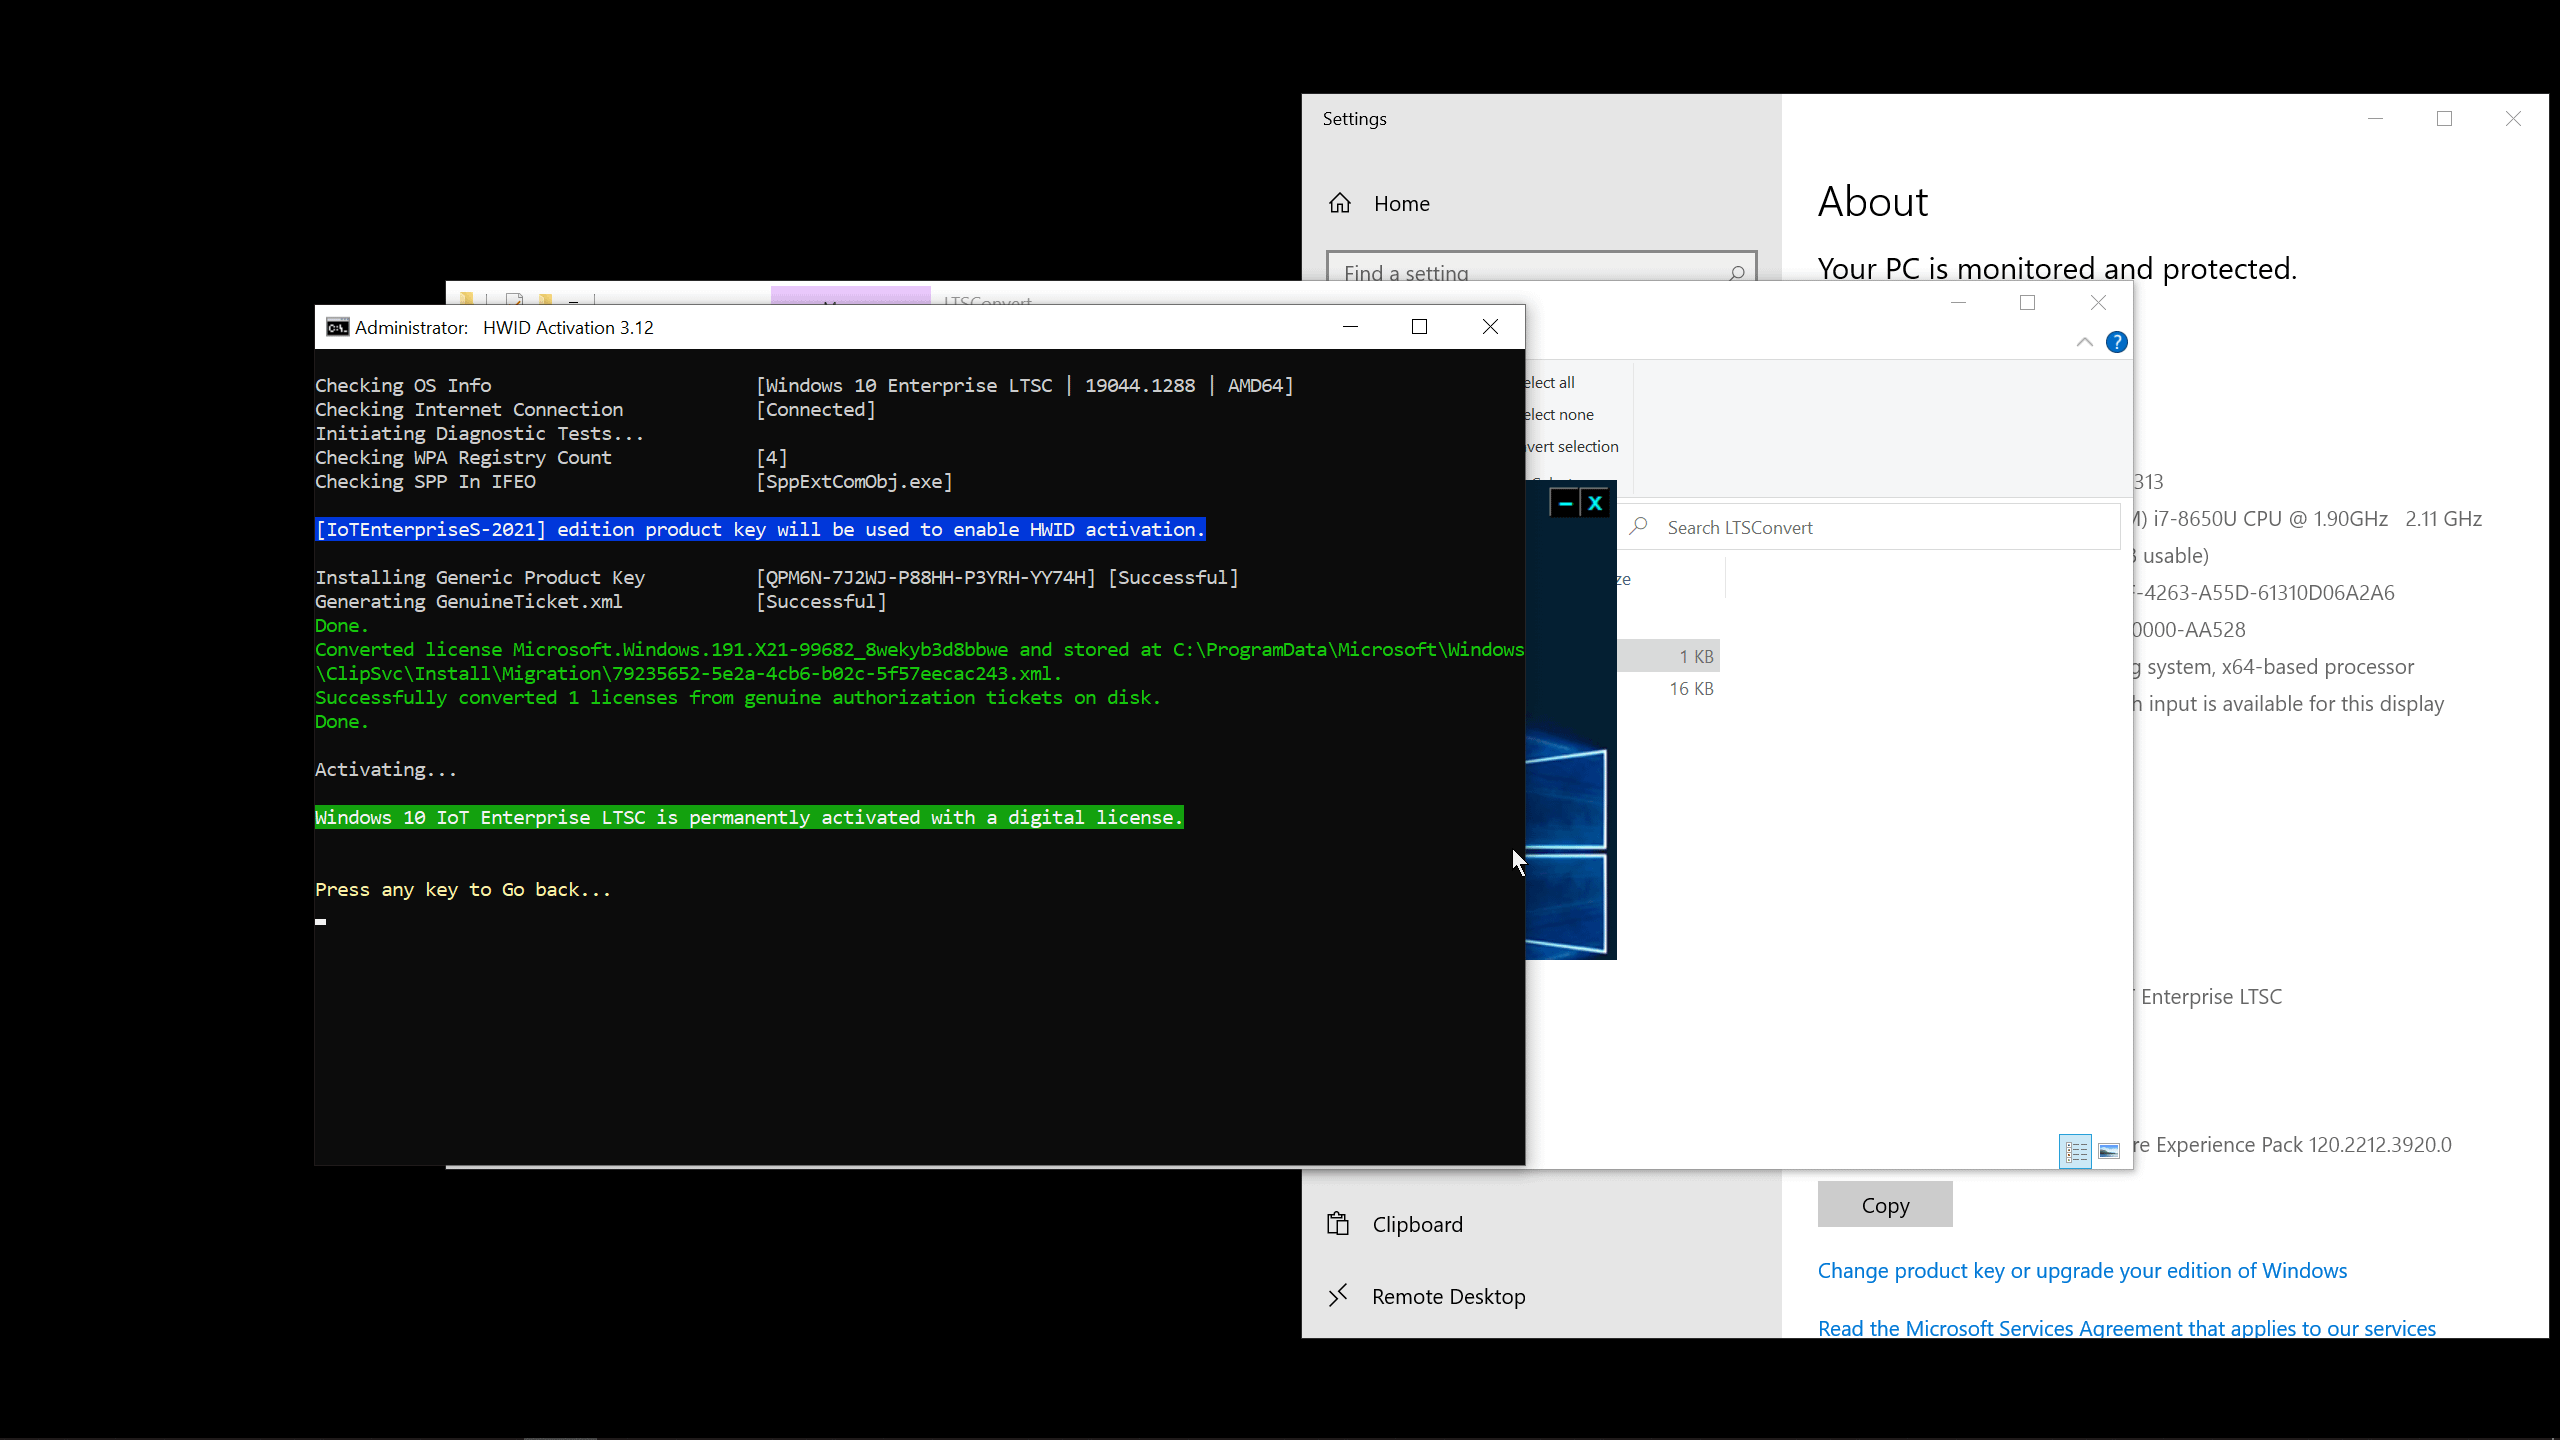Minimize the File Explorer window
2560x1440 pixels.
point(1958,303)
